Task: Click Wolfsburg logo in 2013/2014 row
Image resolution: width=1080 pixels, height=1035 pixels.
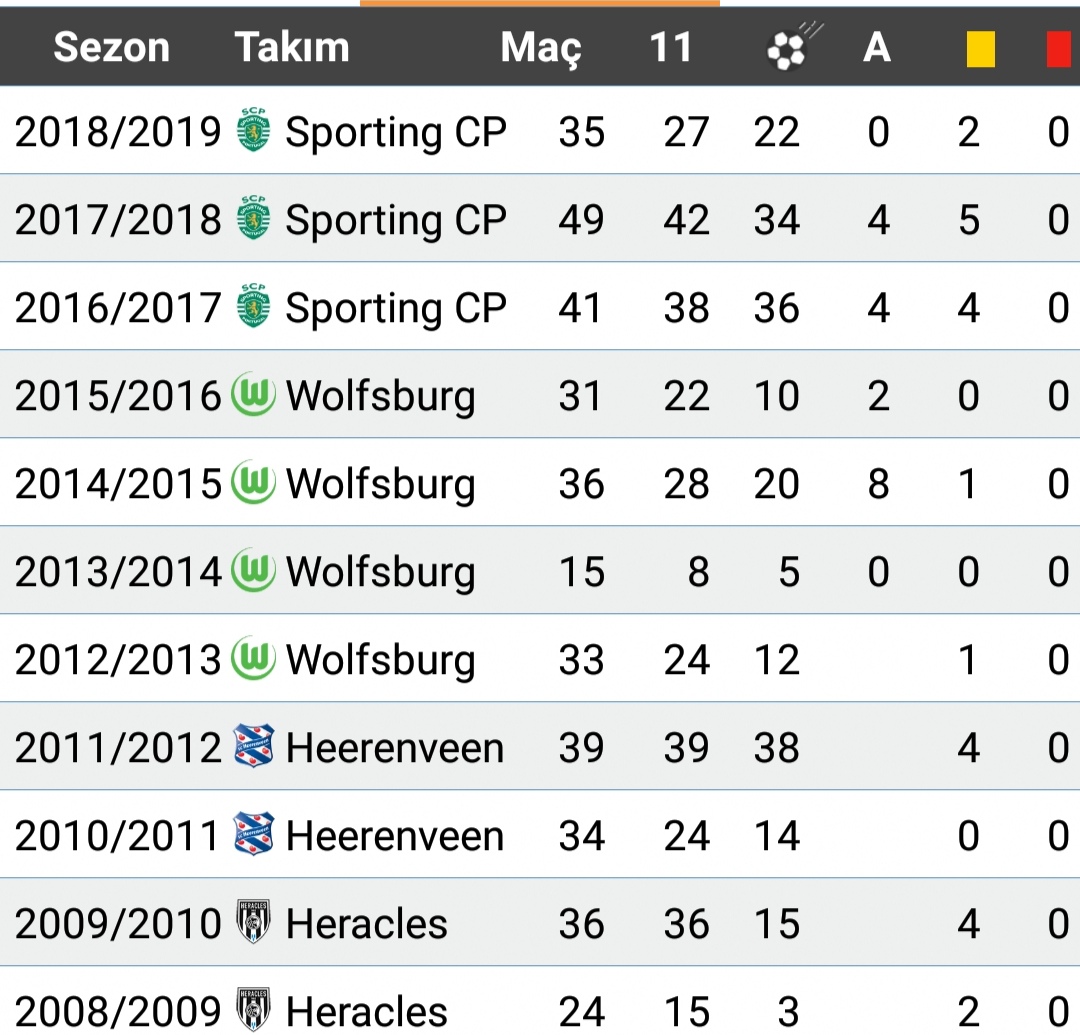Action: [253, 571]
